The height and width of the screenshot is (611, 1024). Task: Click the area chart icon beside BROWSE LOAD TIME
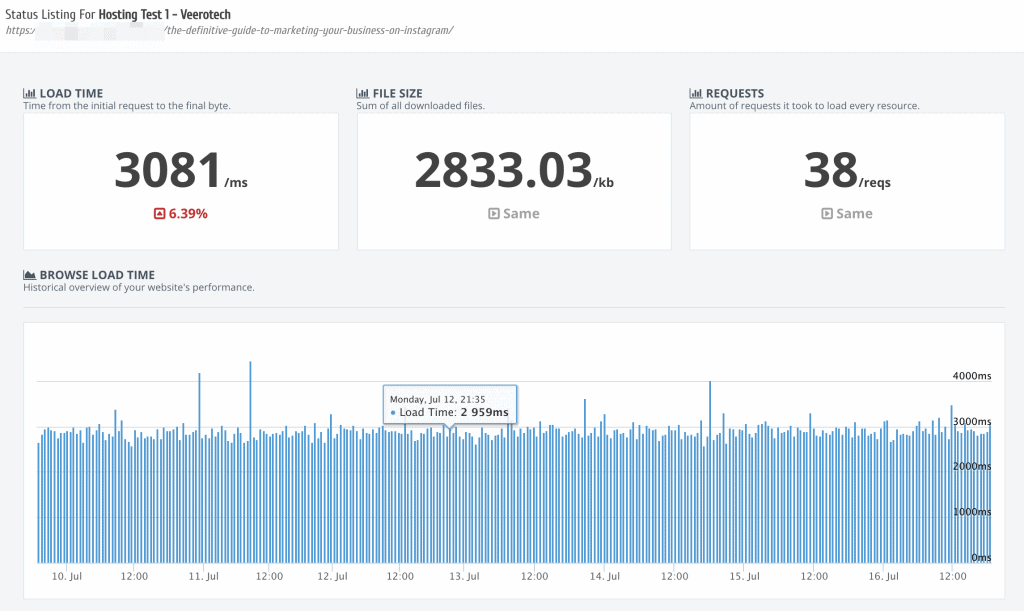coord(30,275)
